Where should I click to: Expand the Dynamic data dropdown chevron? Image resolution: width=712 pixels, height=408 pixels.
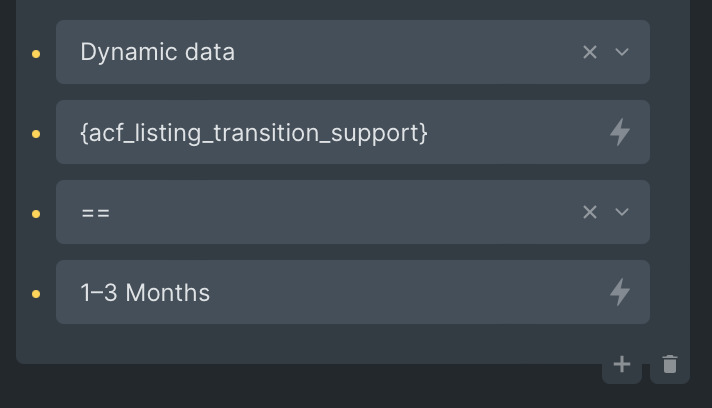(x=622, y=52)
